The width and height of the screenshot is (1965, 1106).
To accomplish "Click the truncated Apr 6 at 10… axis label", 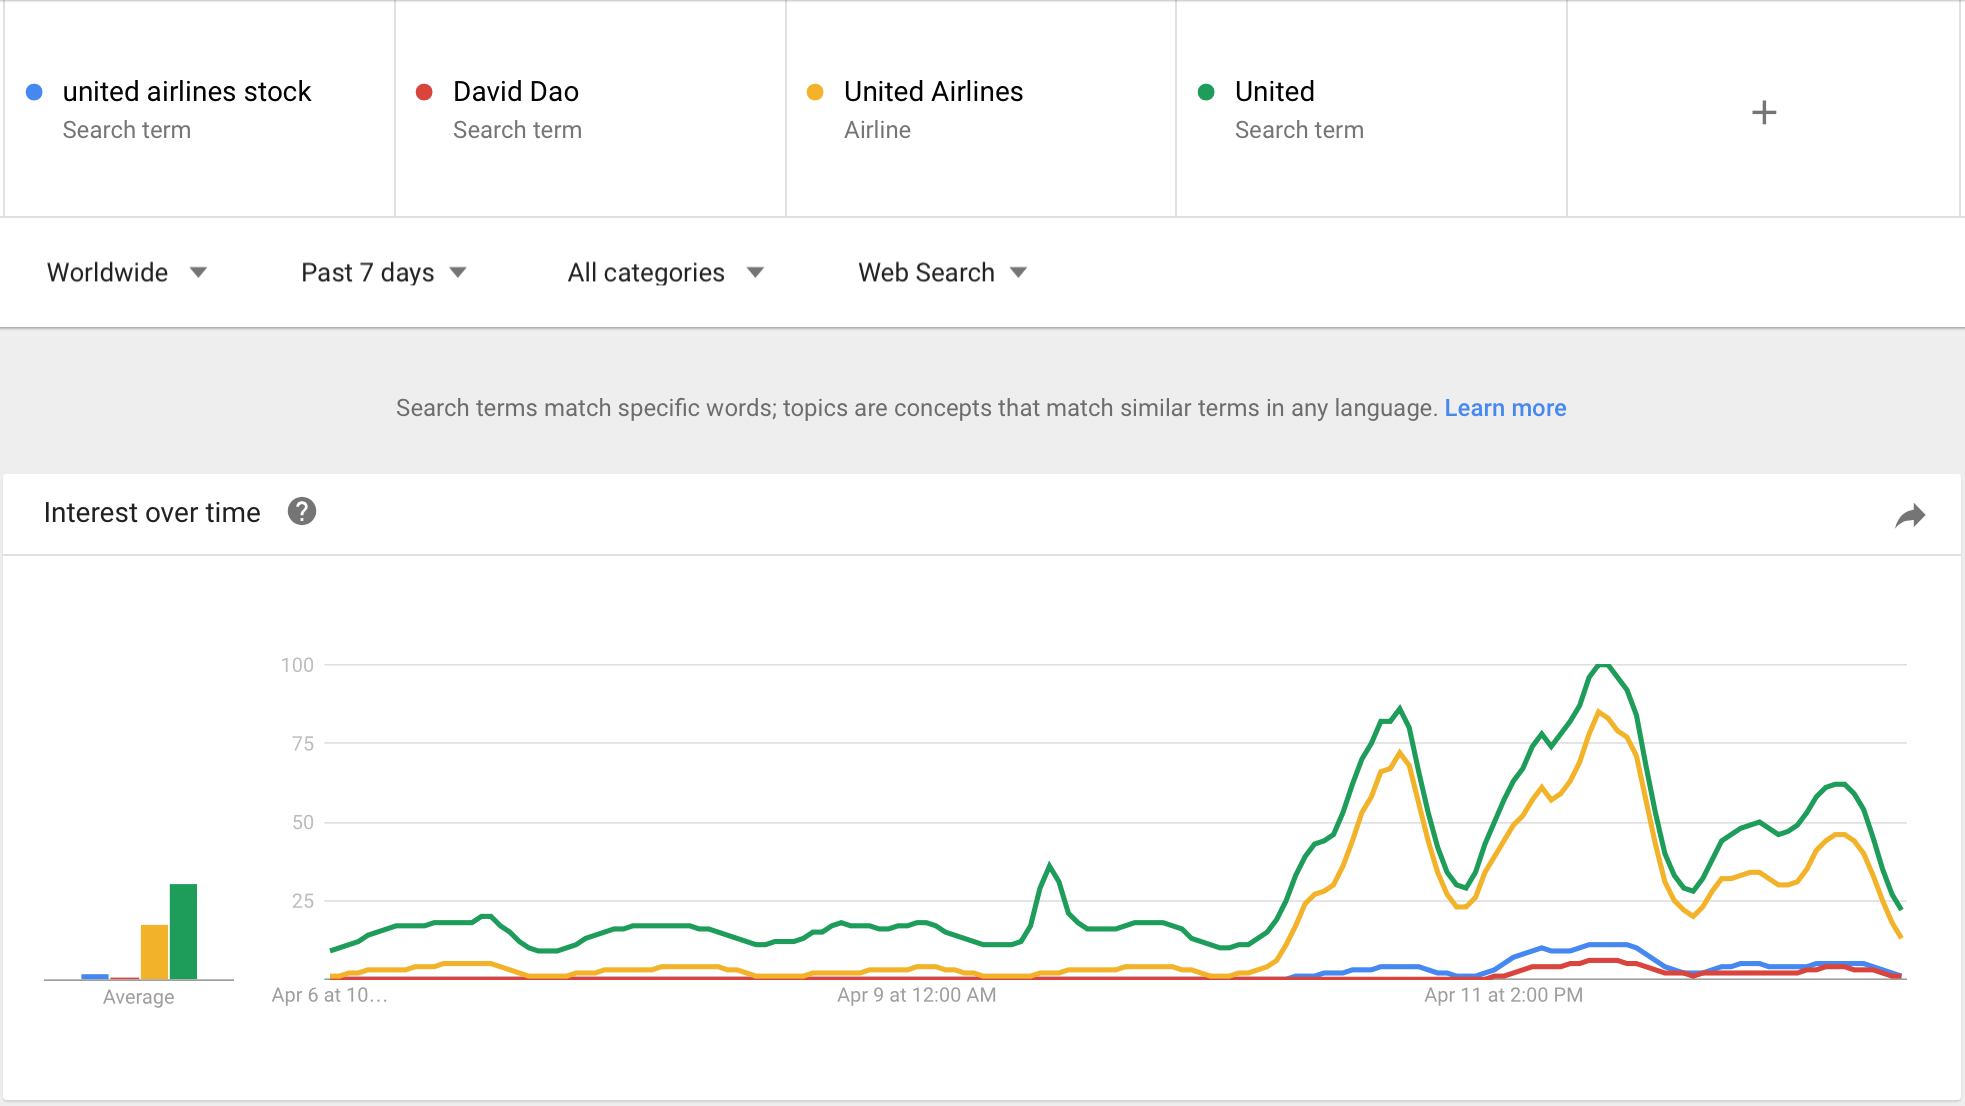I will pos(329,995).
